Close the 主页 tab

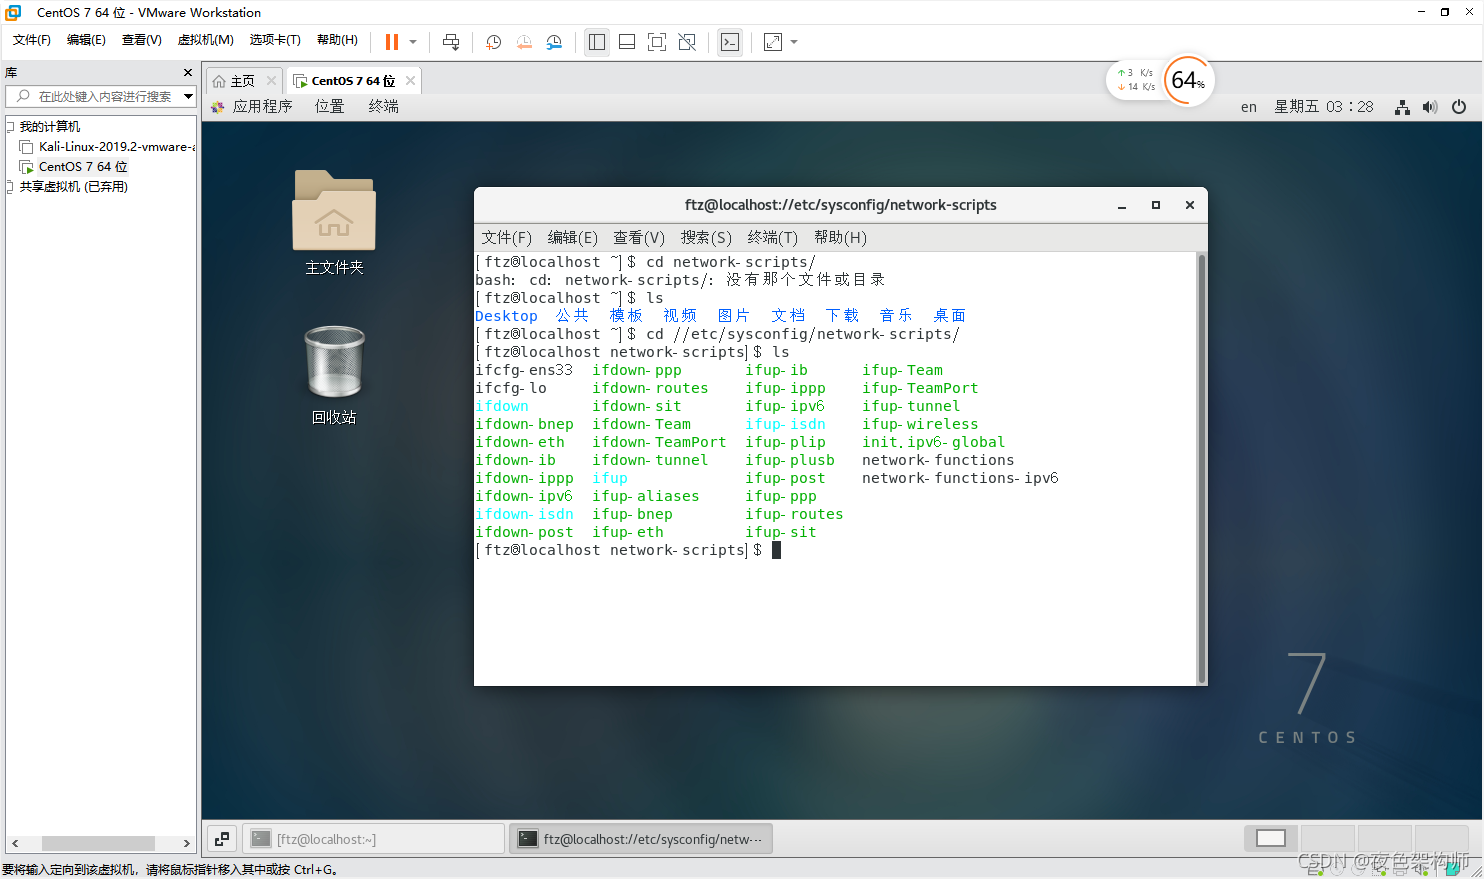coord(271,81)
